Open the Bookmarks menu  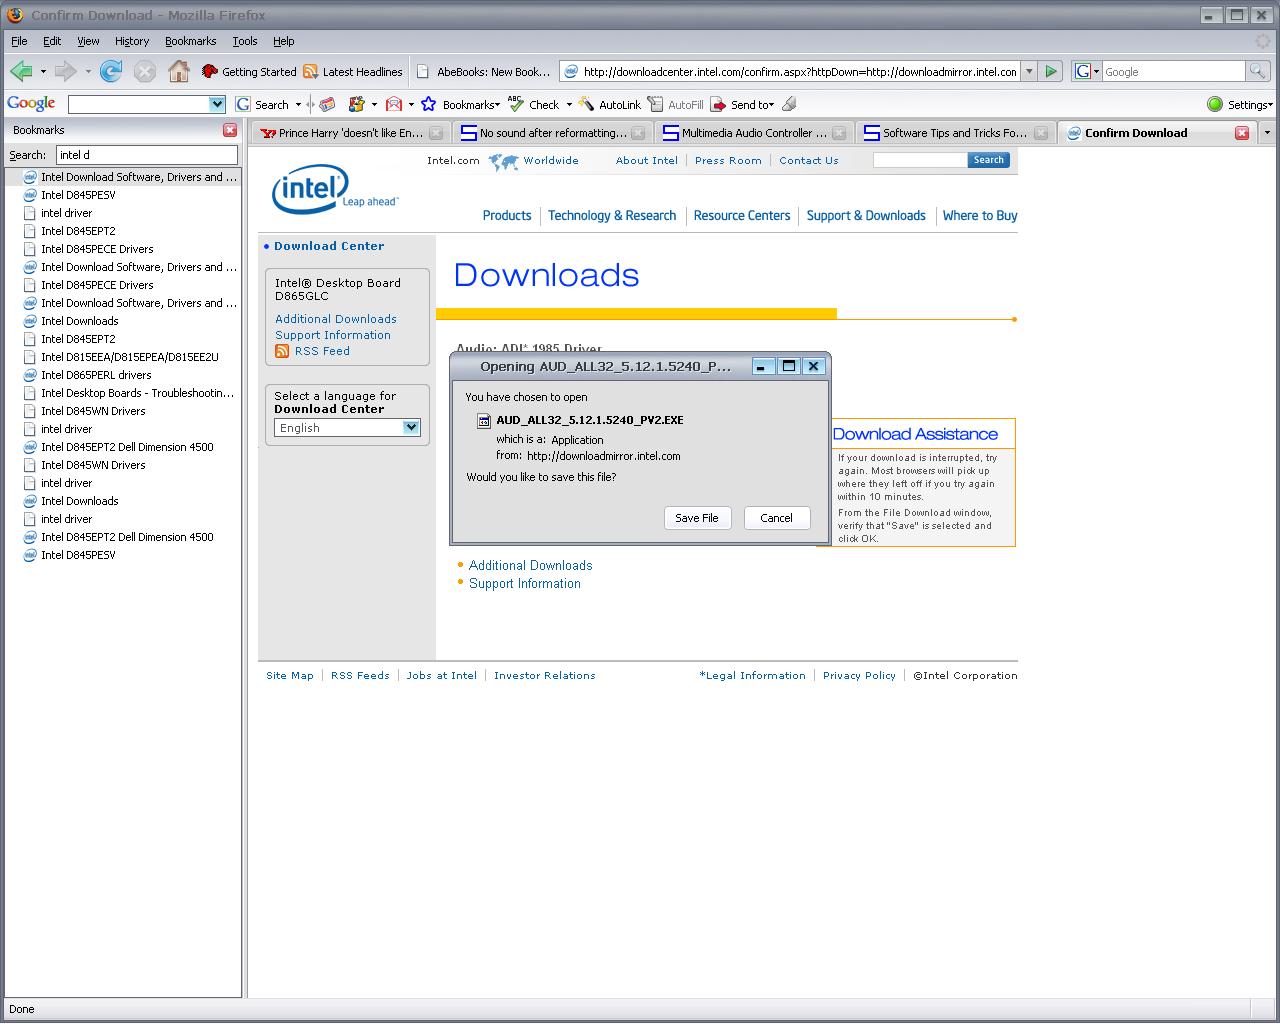190,41
